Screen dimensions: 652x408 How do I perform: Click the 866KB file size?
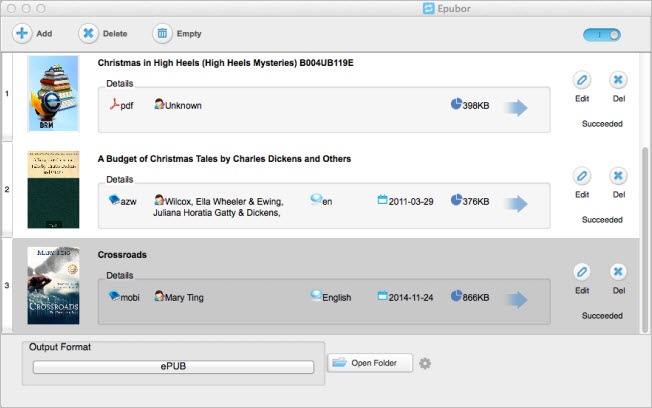[470, 297]
